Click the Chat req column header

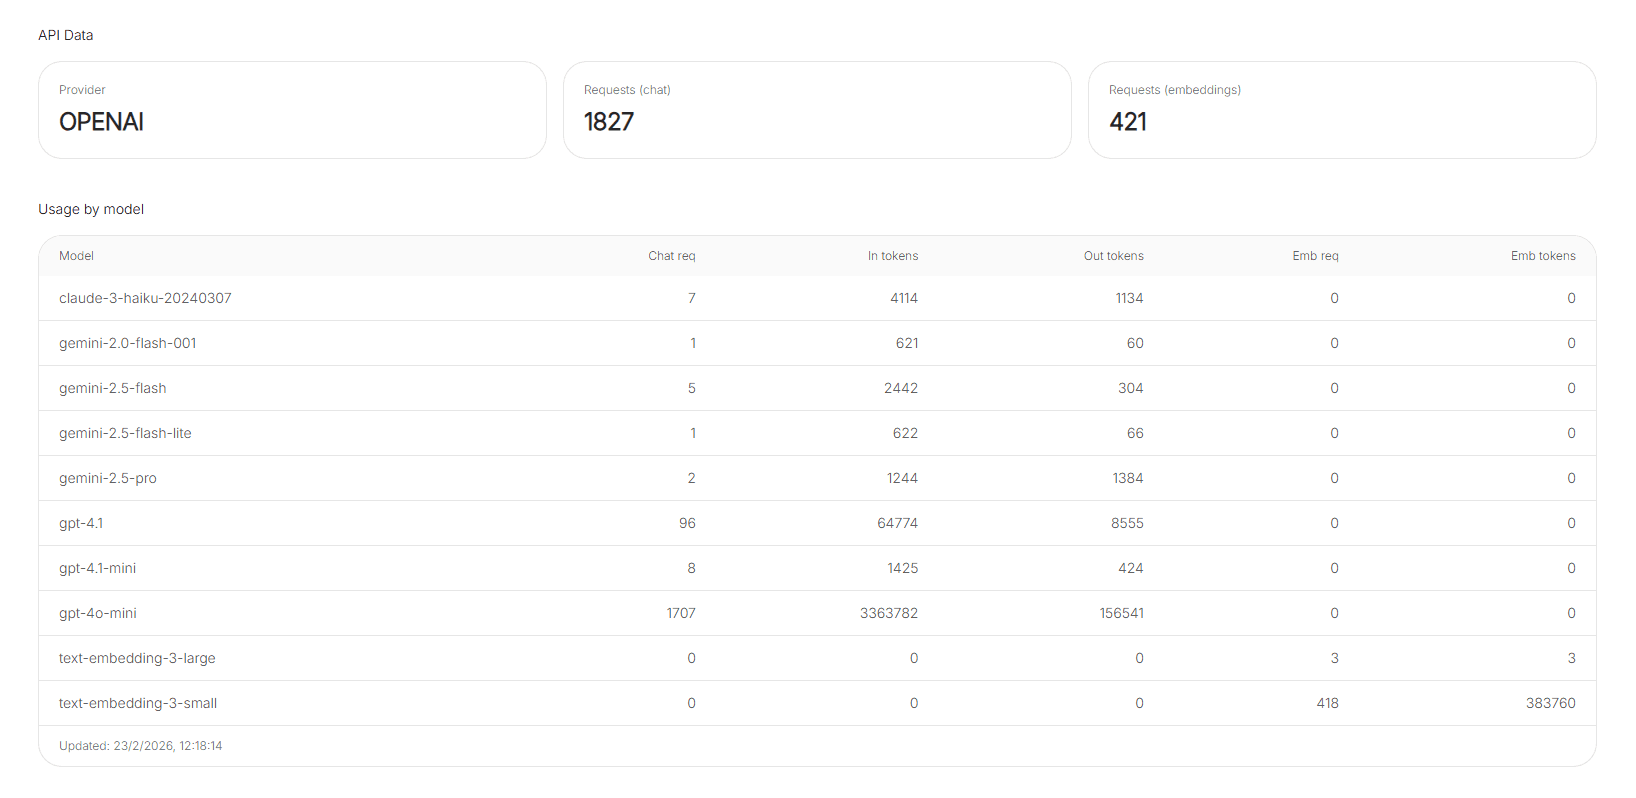[671, 256]
